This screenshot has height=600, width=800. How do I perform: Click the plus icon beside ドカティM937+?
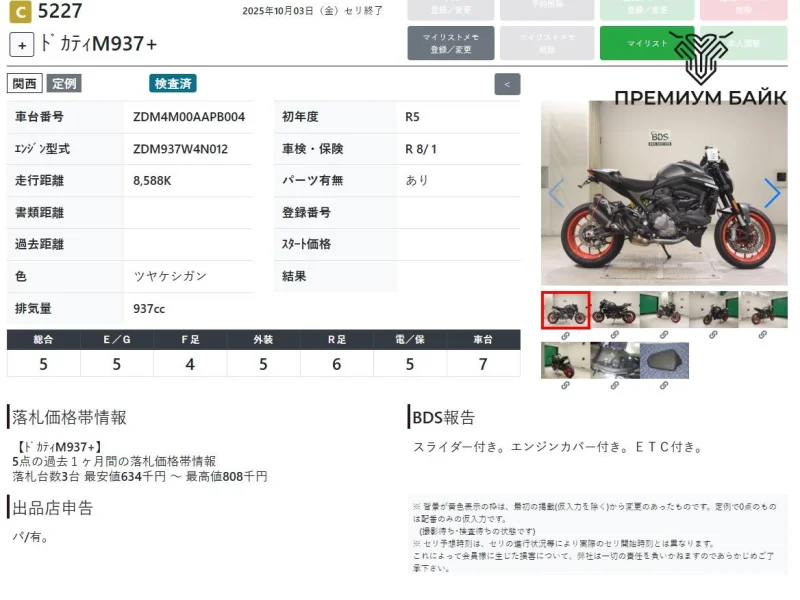click(x=22, y=44)
